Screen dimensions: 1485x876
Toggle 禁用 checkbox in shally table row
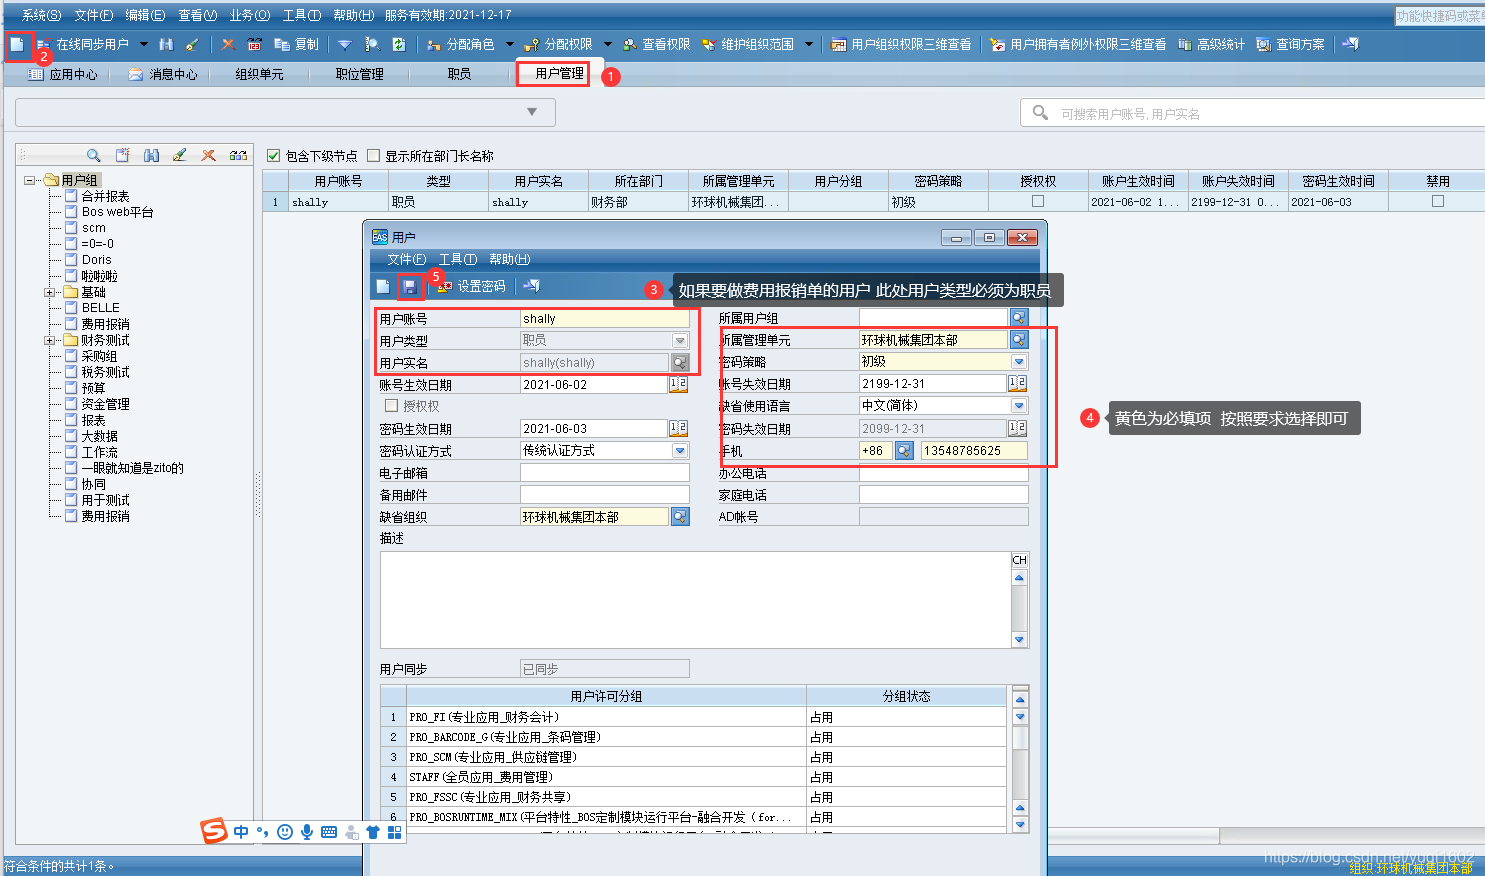click(1438, 201)
